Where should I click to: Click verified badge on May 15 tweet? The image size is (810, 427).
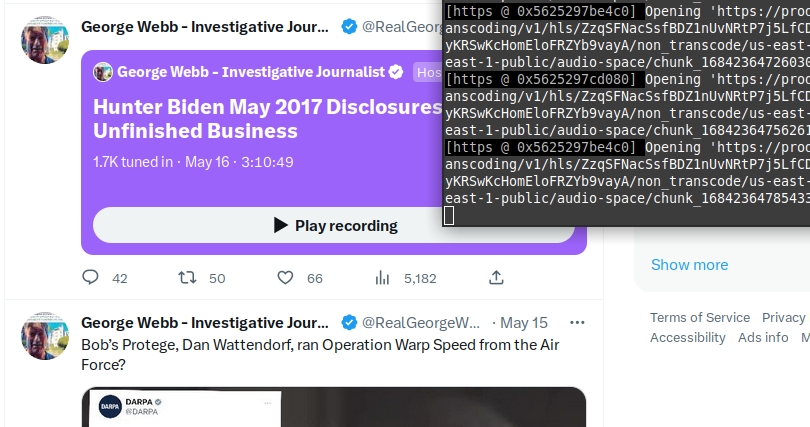pos(349,323)
